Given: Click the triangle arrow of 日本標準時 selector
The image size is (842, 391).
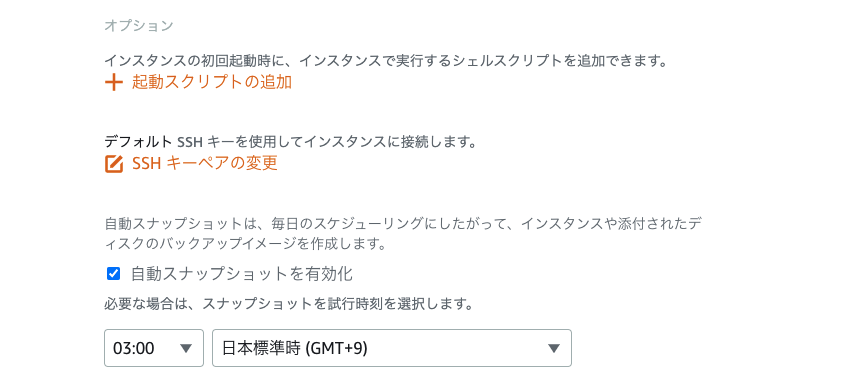Looking at the screenshot, I should (x=554, y=349).
